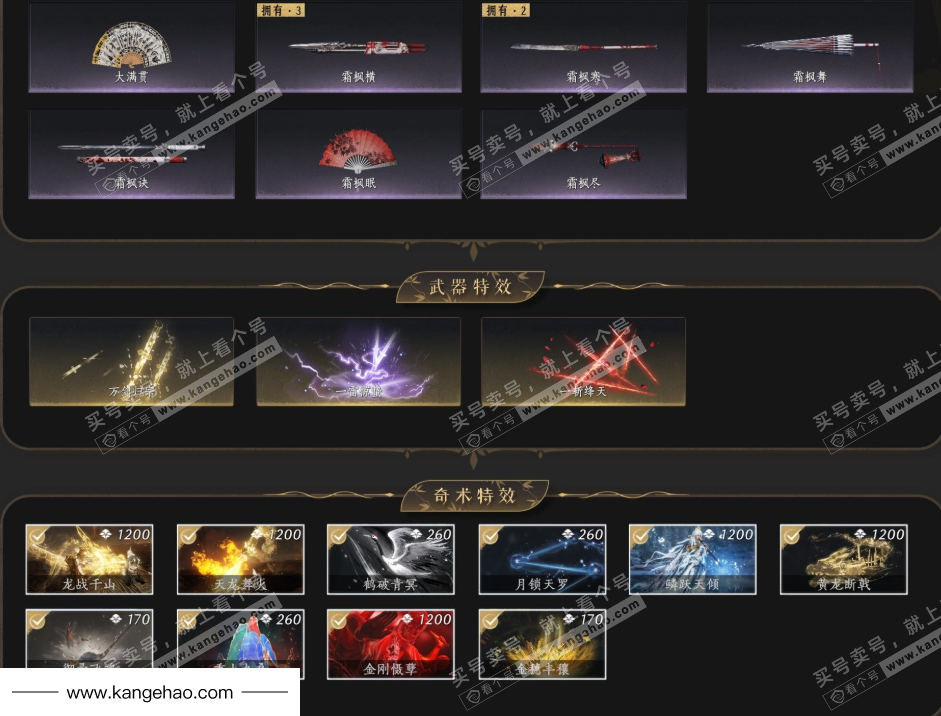Open the www.kangehao.com link

149,693
